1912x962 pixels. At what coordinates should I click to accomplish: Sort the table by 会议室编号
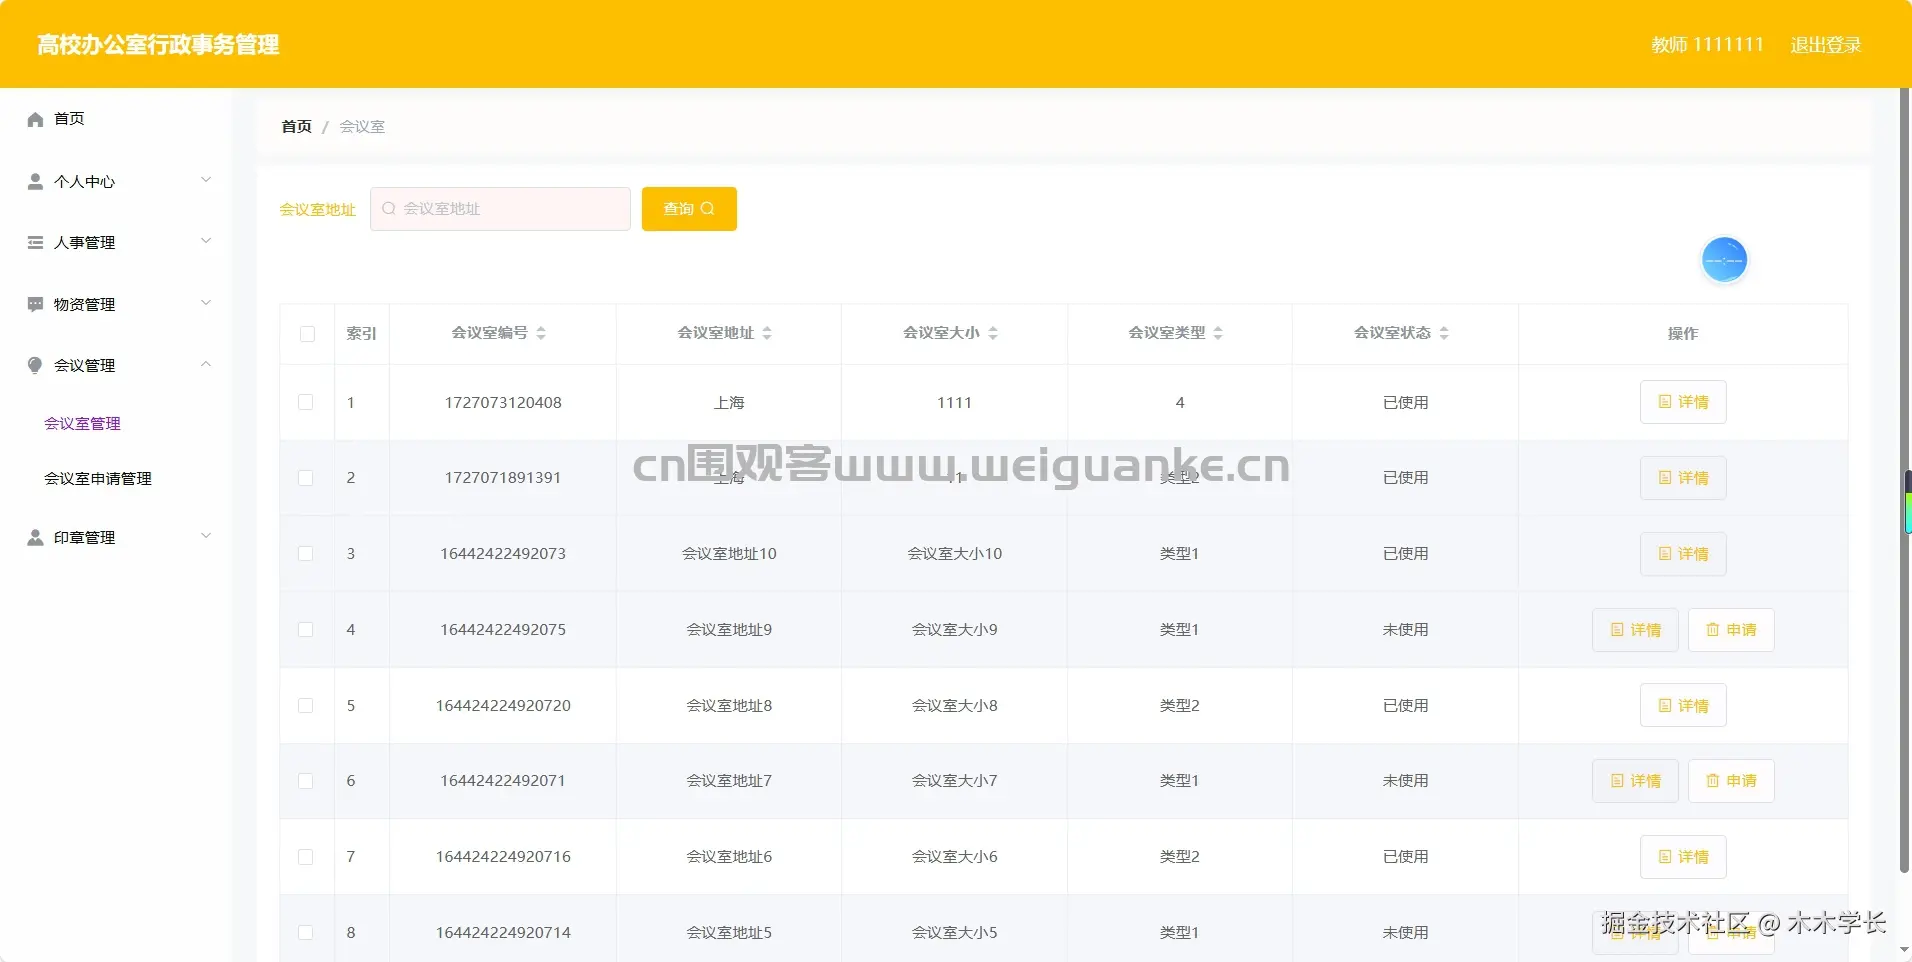coord(541,333)
